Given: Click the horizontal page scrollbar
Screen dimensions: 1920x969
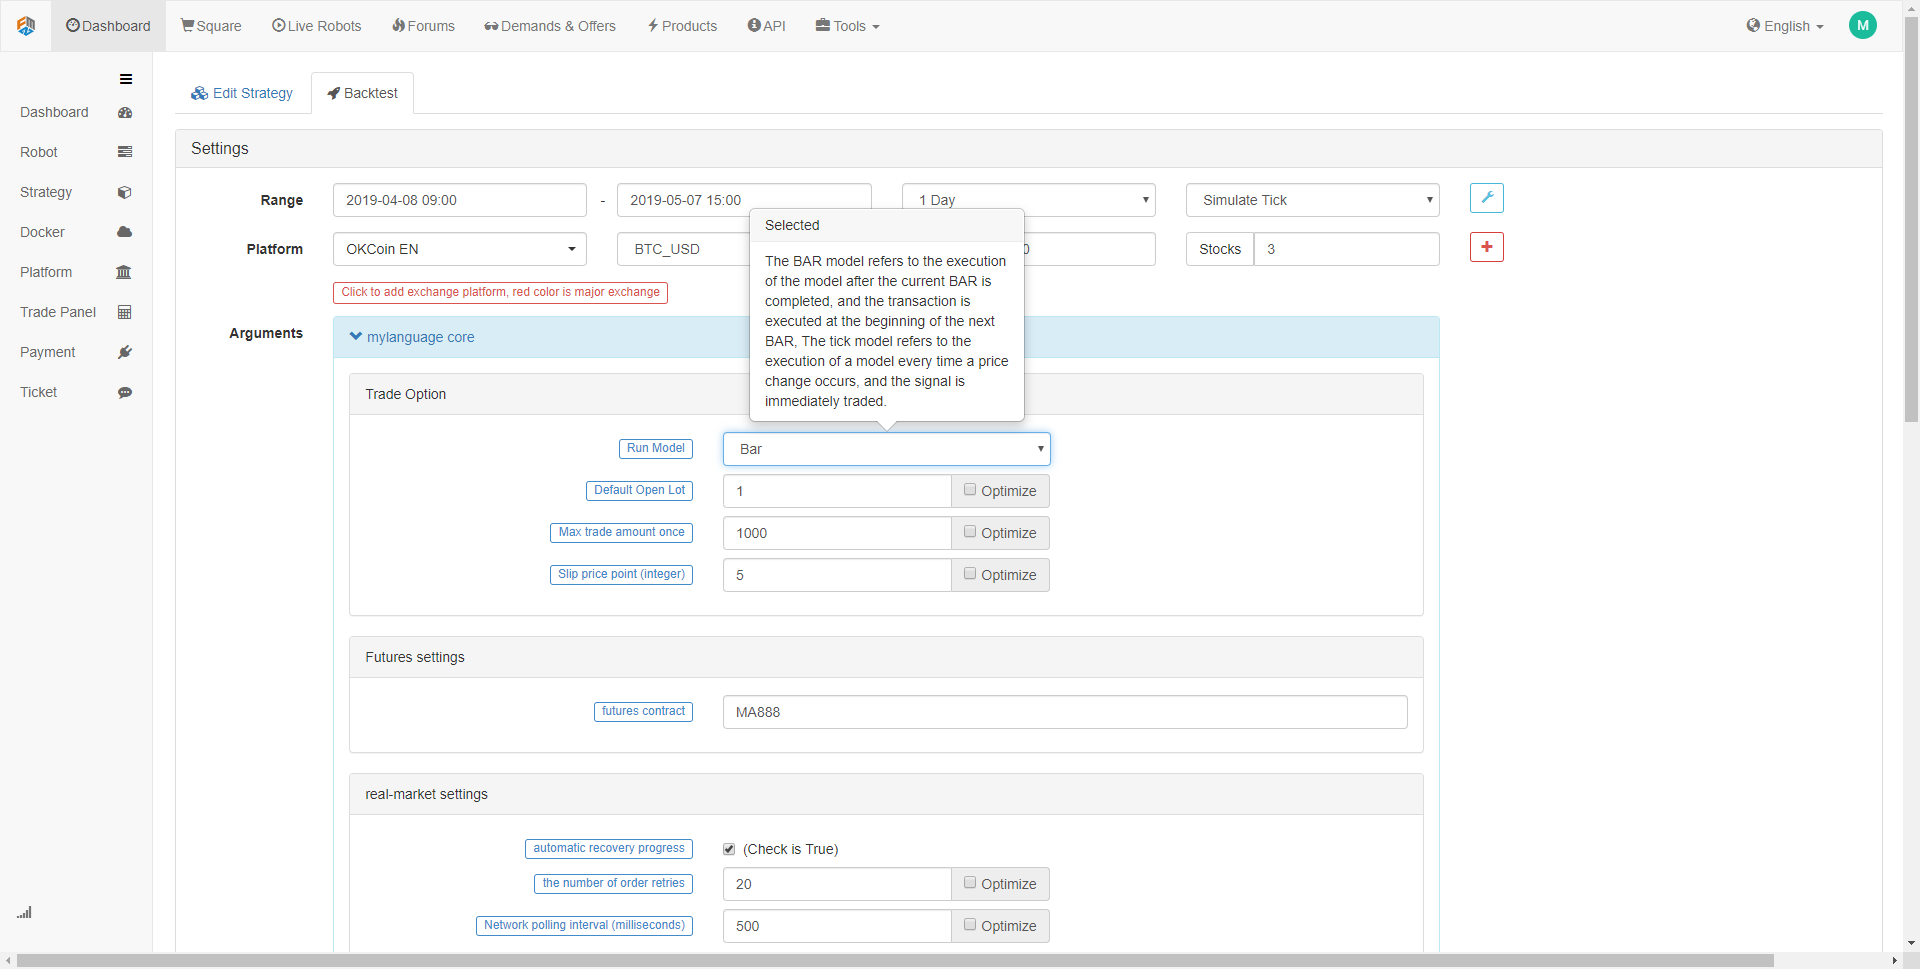Looking at the screenshot, I should 895,961.
